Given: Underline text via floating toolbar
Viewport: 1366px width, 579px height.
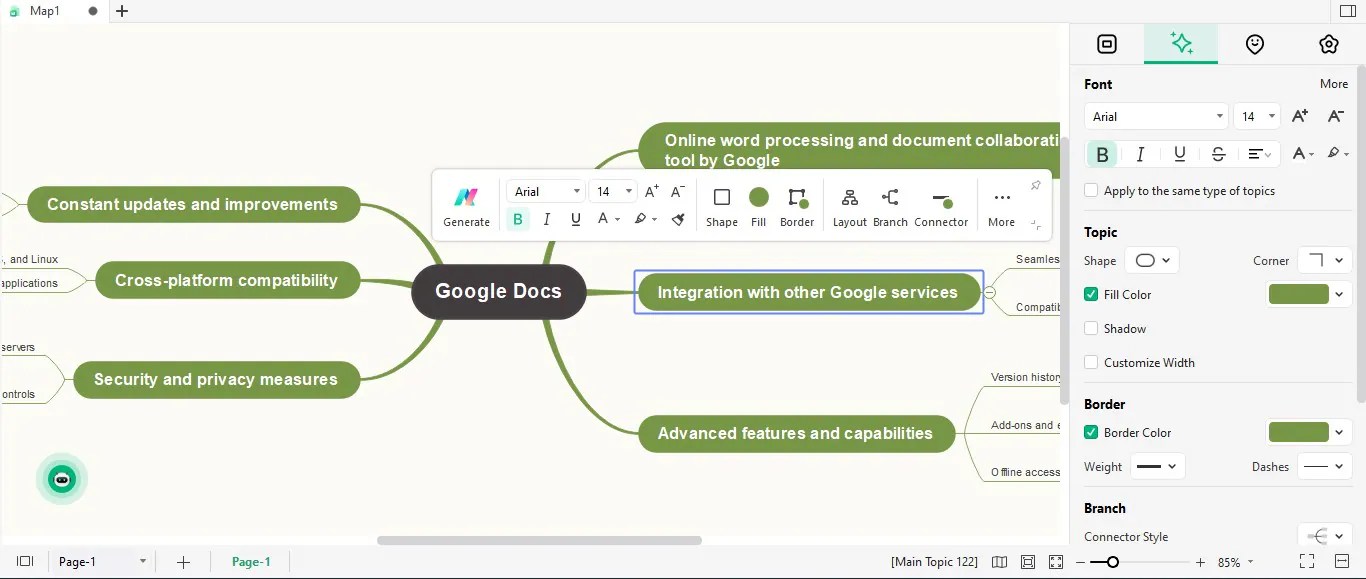Looking at the screenshot, I should pos(575,219).
